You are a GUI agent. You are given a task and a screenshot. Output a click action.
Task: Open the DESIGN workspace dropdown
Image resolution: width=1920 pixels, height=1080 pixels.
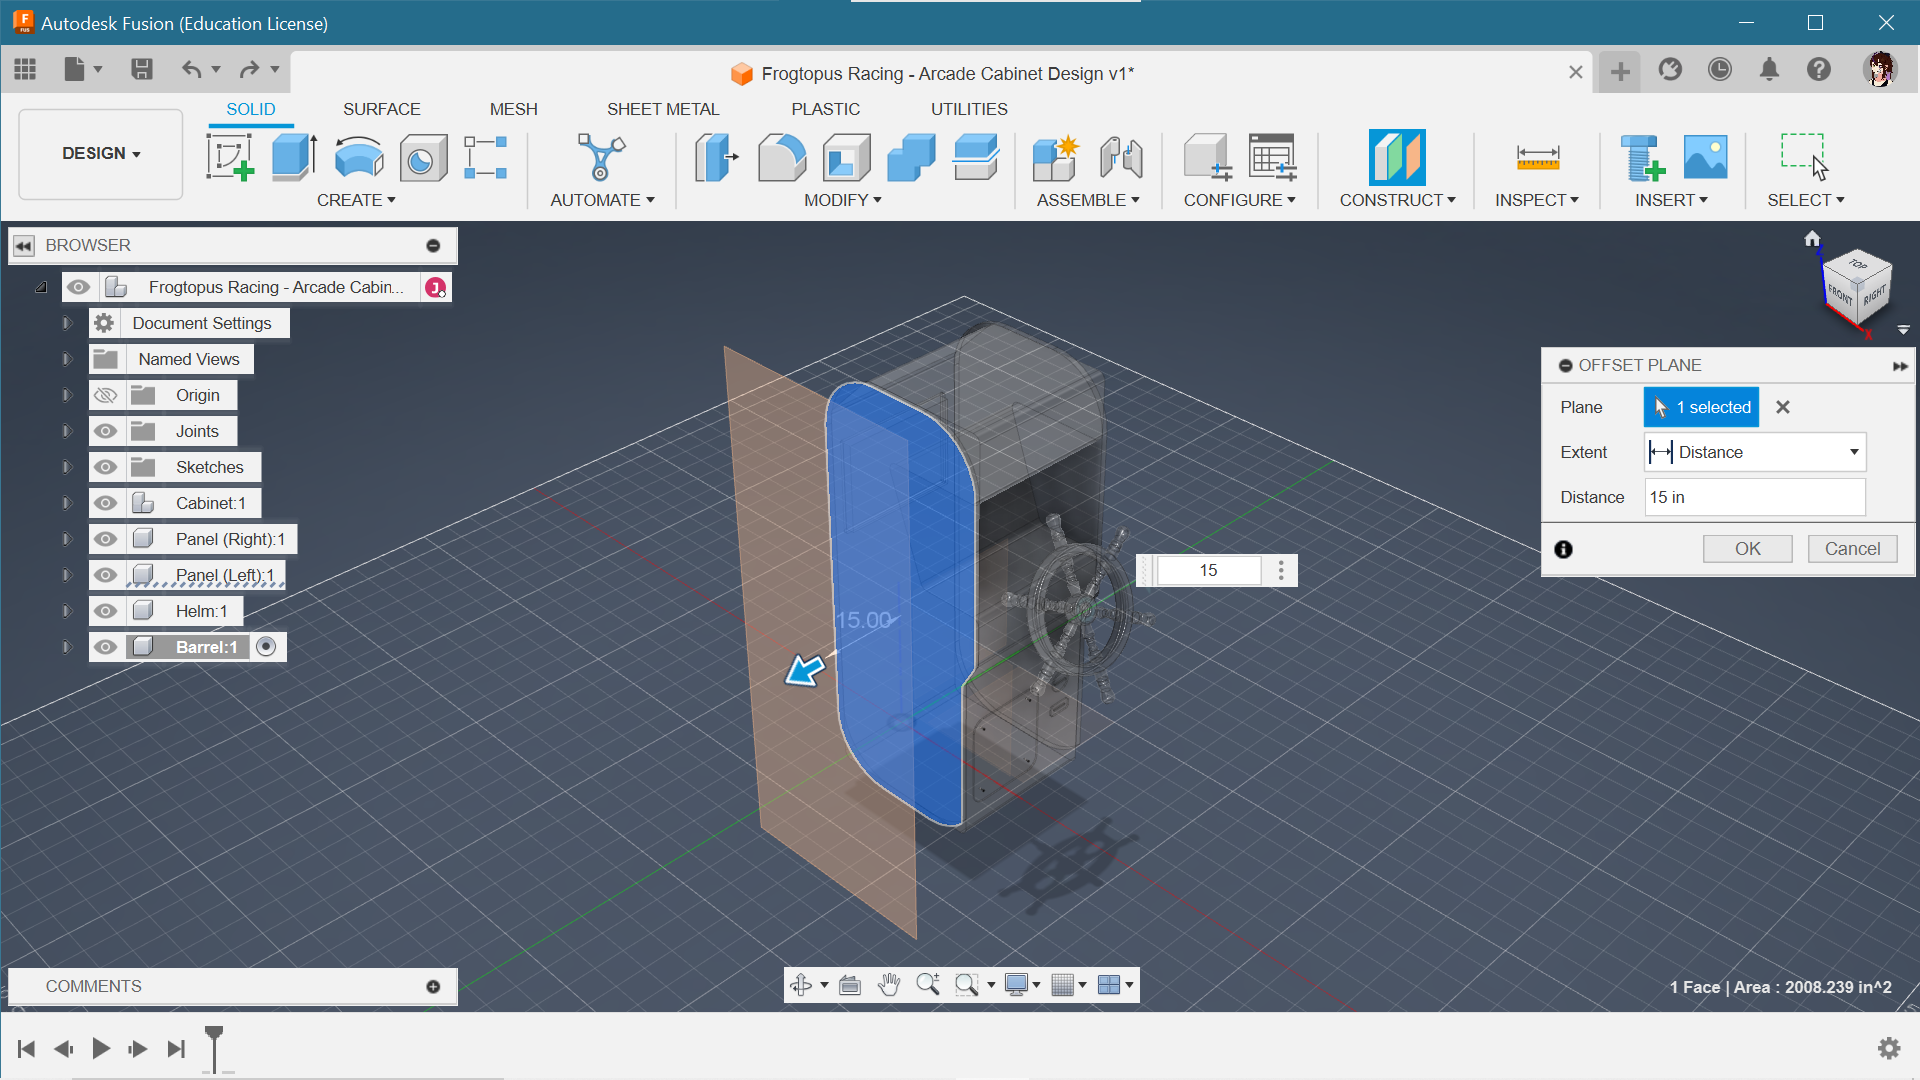(x=101, y=154)
